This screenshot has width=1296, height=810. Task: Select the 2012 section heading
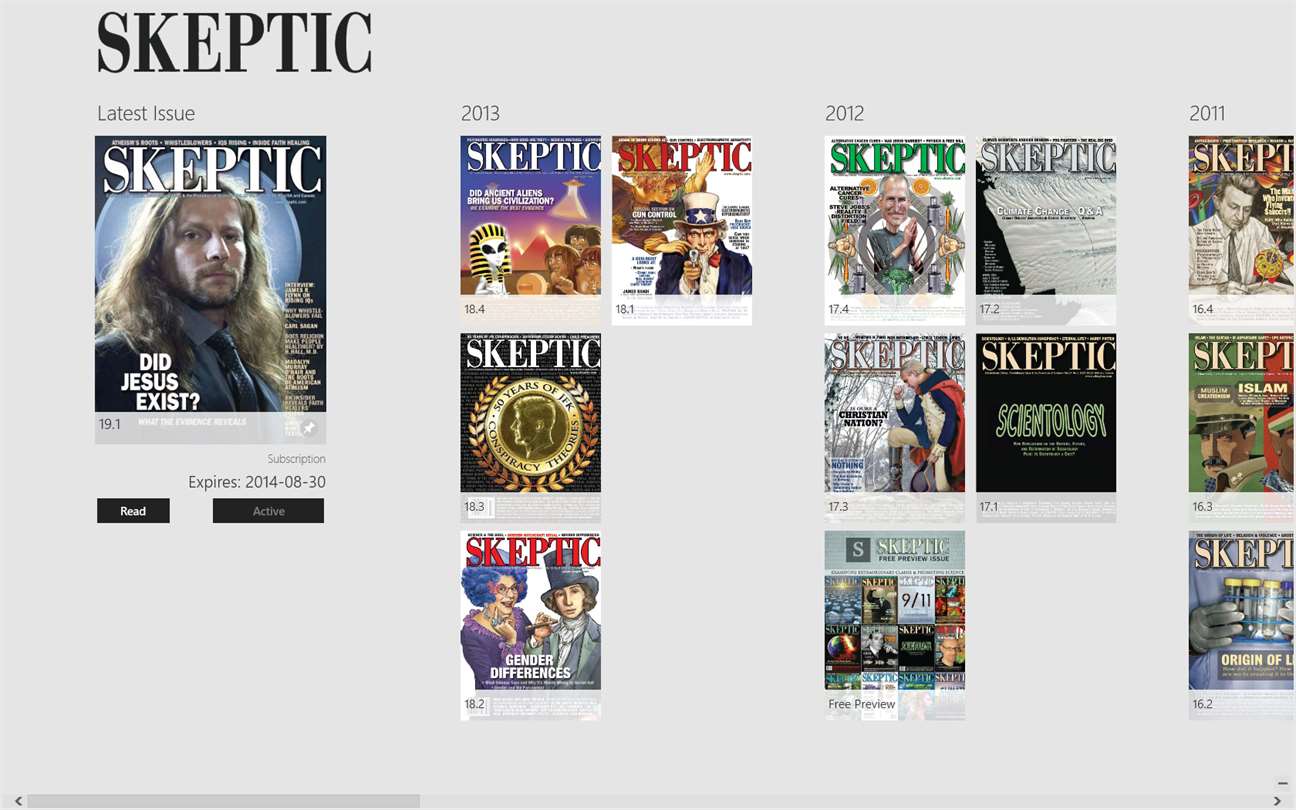[844, 113]
